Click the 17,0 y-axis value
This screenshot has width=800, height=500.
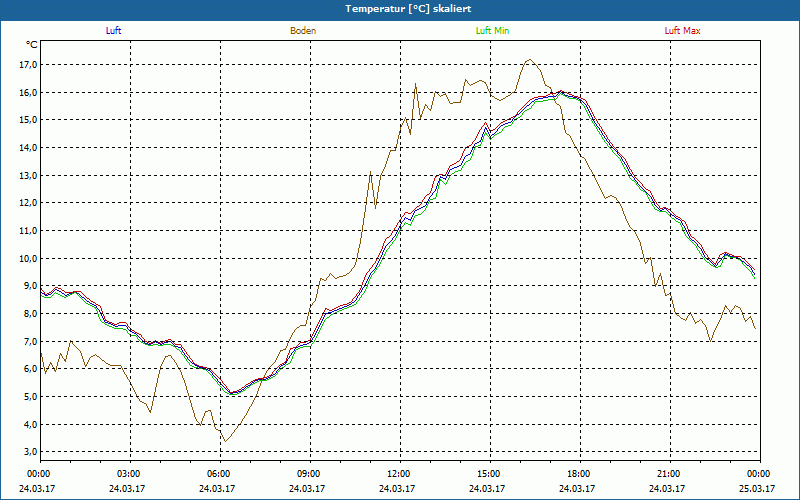29,65
